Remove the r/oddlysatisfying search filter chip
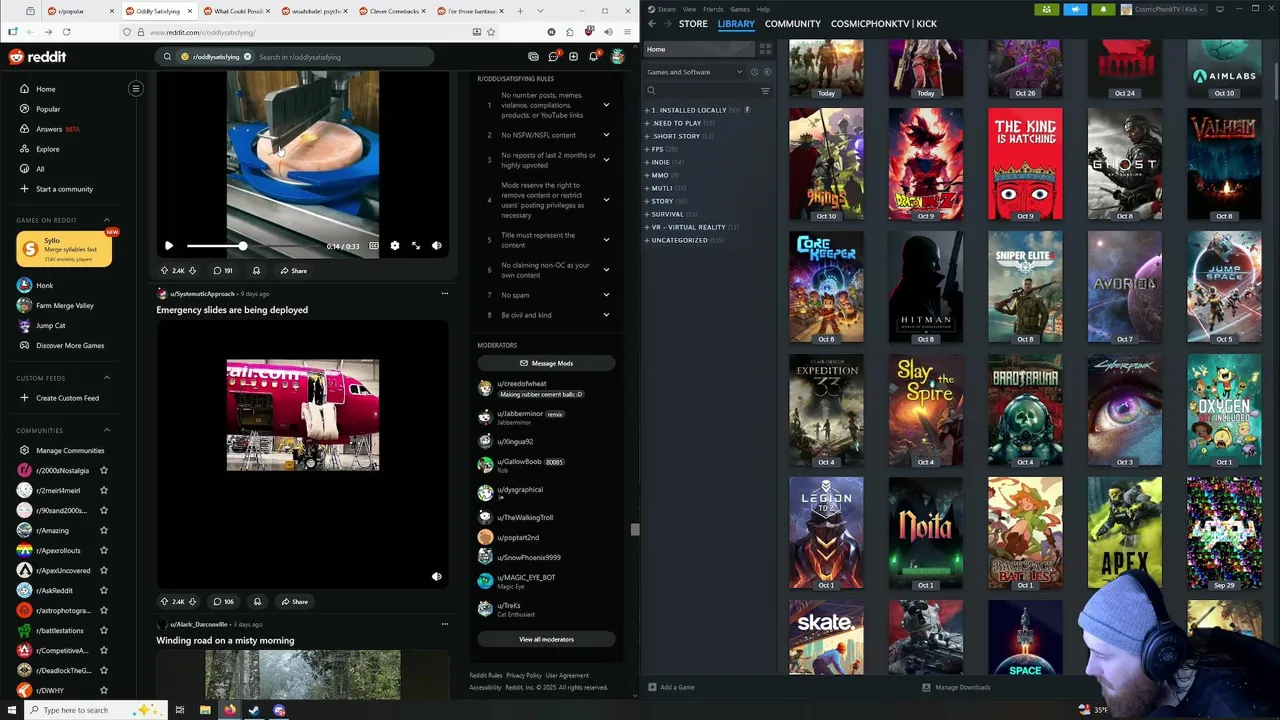Image resolution: width=1280 pixels, height=720 pixels. click(x=249, y=57)
